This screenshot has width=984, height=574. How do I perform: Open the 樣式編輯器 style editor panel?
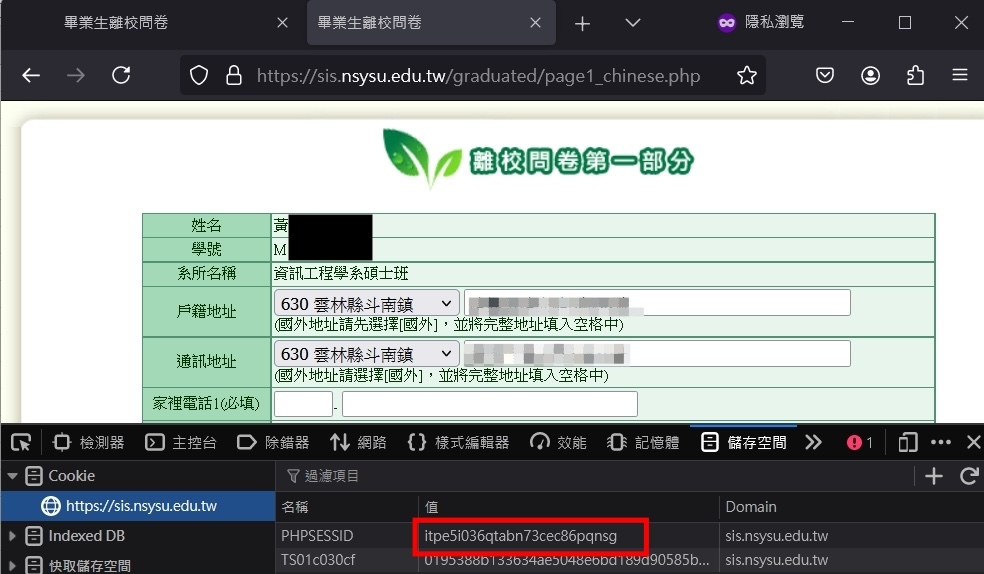[x=458, y=443]
